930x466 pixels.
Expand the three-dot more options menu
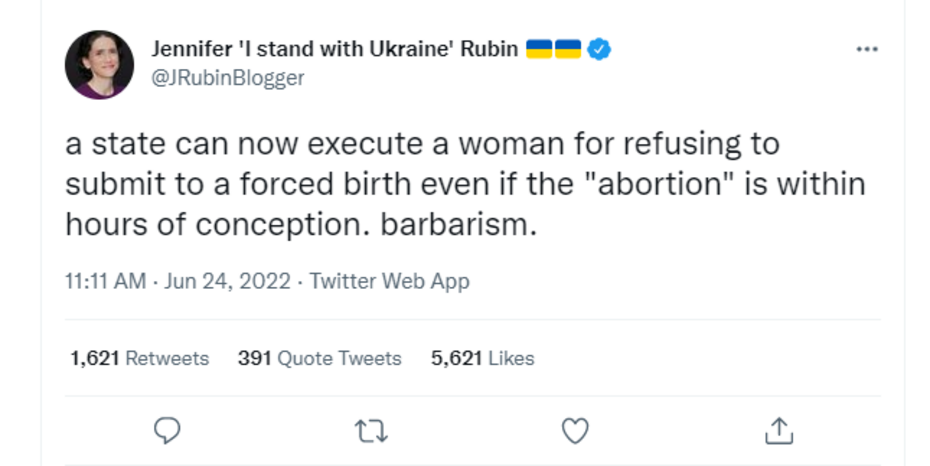point(866,49)
